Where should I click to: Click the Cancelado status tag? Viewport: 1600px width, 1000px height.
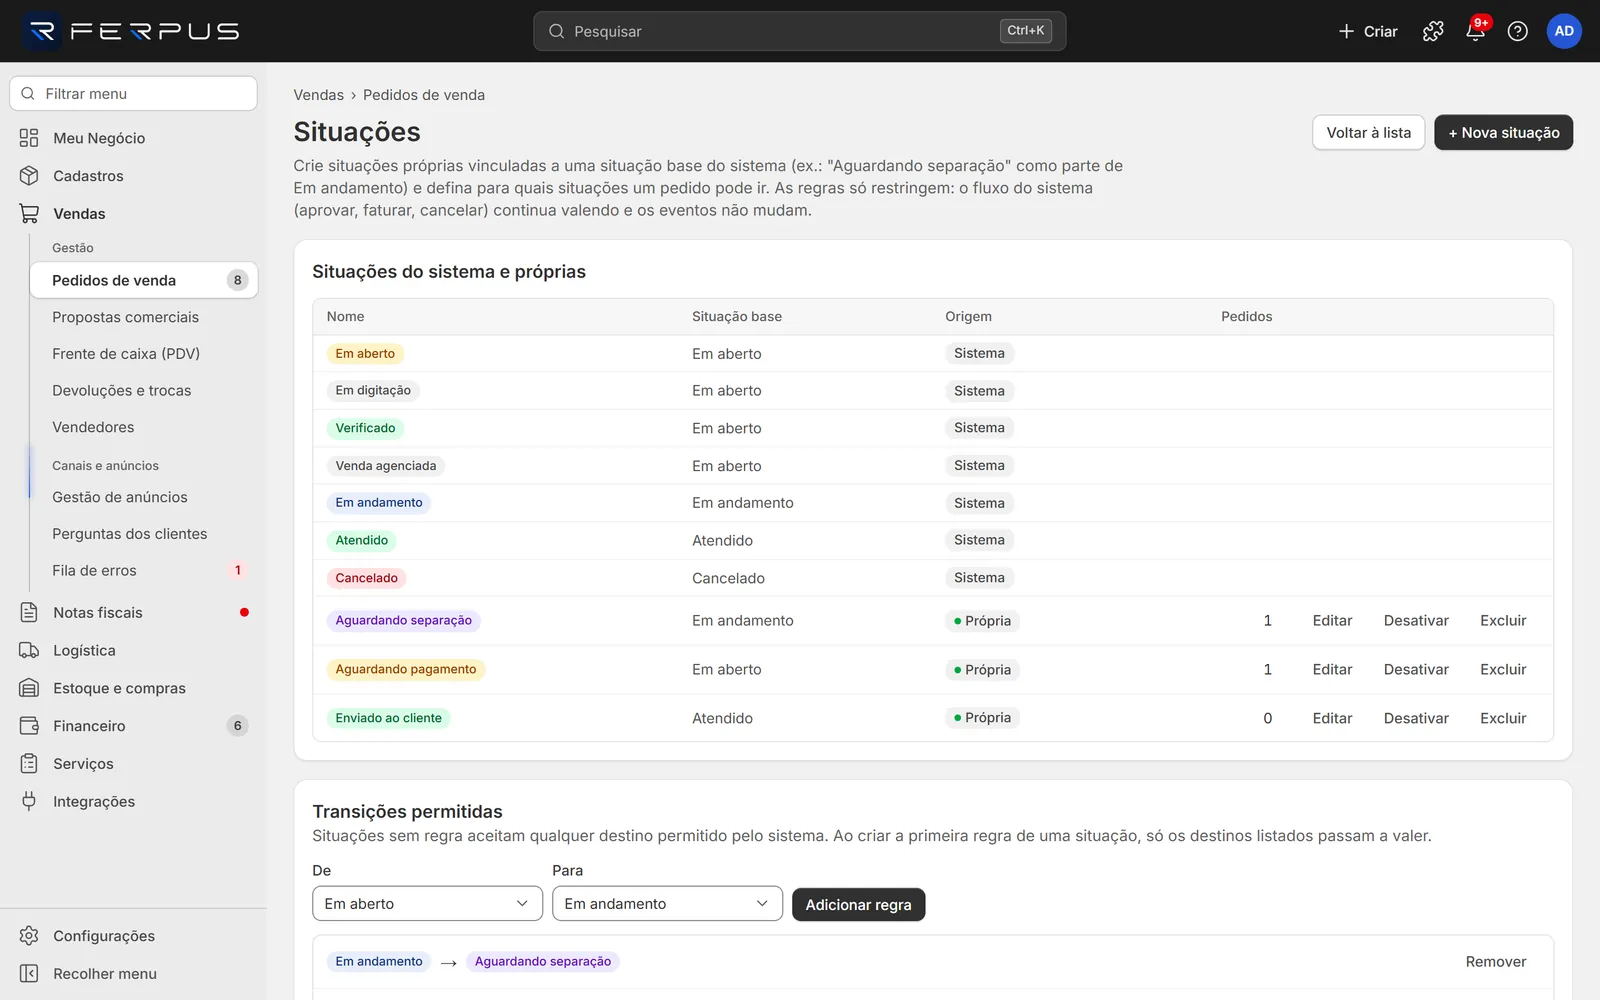point(366,578)
